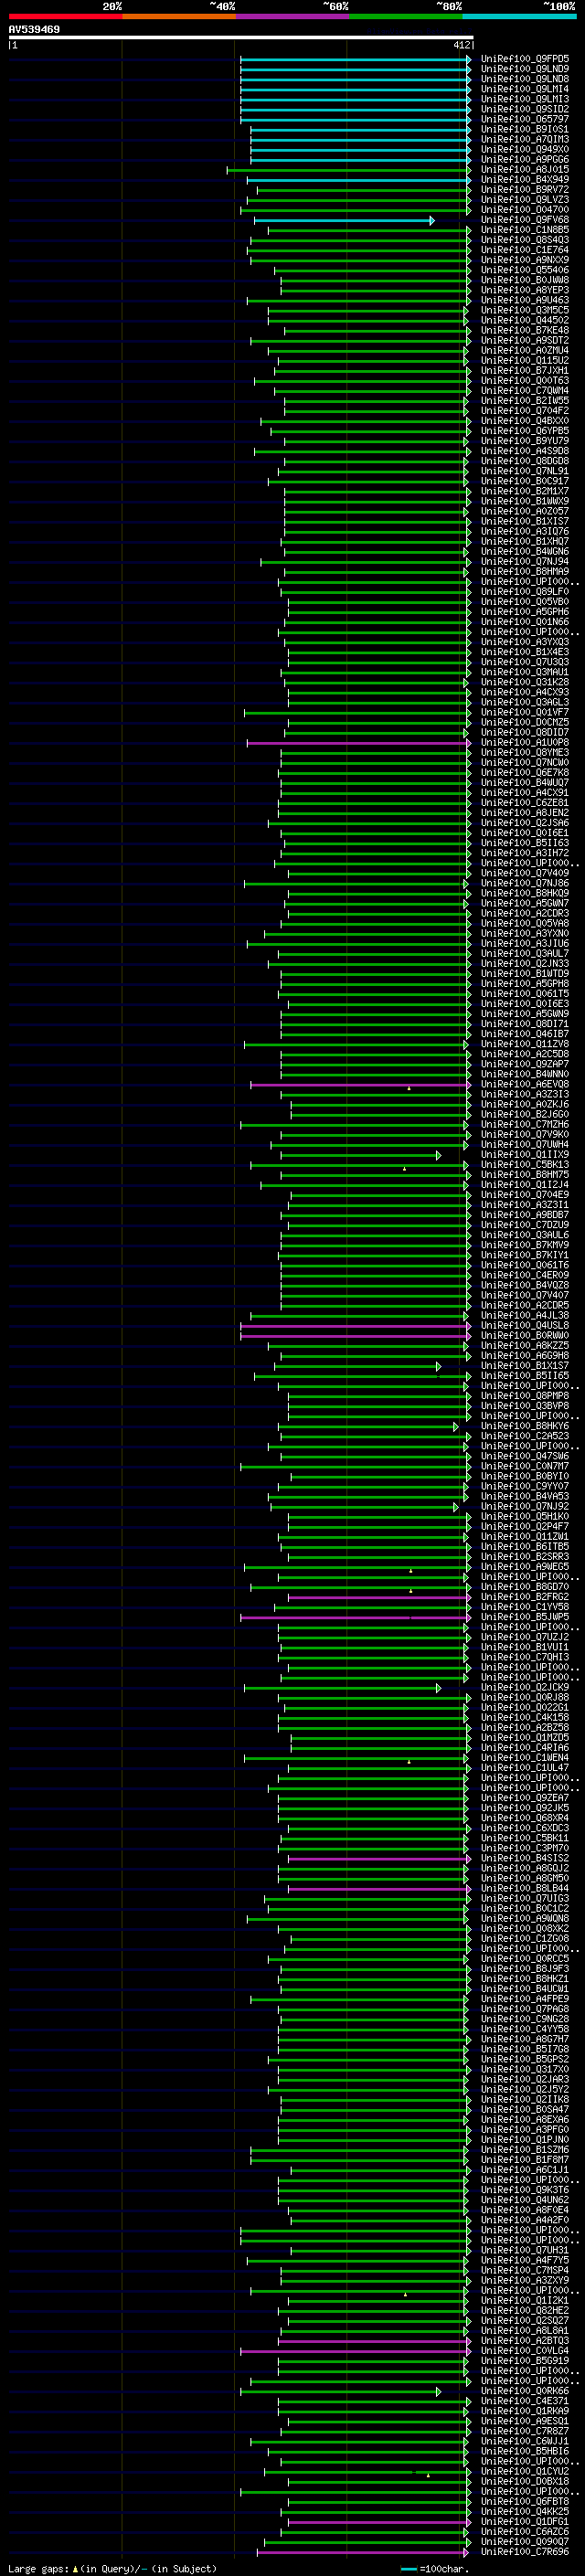Click the UniRef100_Q8S403 label
The image size is (585, 2576).
[525, 240]
